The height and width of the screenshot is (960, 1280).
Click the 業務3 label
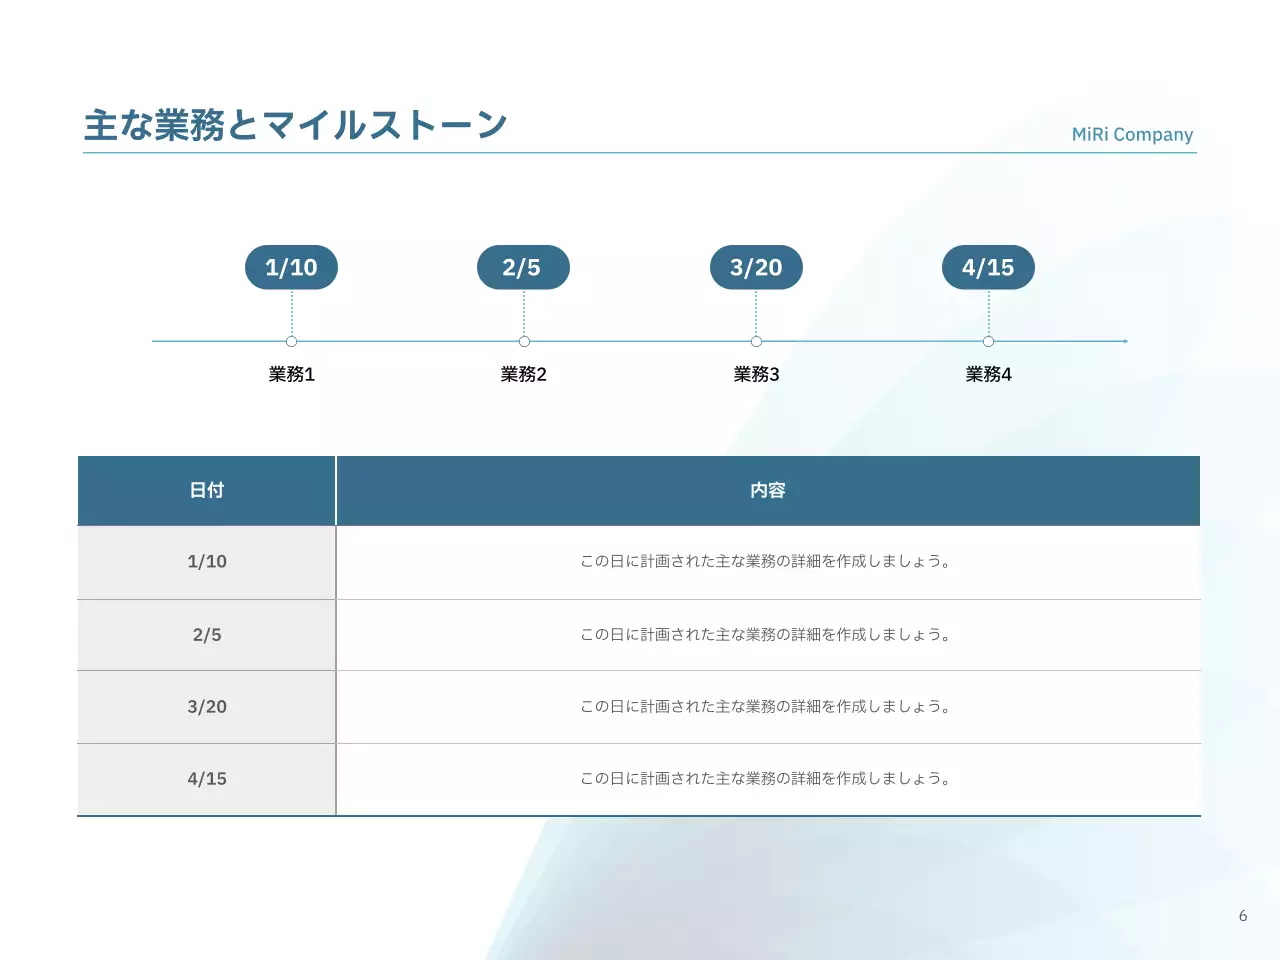[x=756, y=374]
